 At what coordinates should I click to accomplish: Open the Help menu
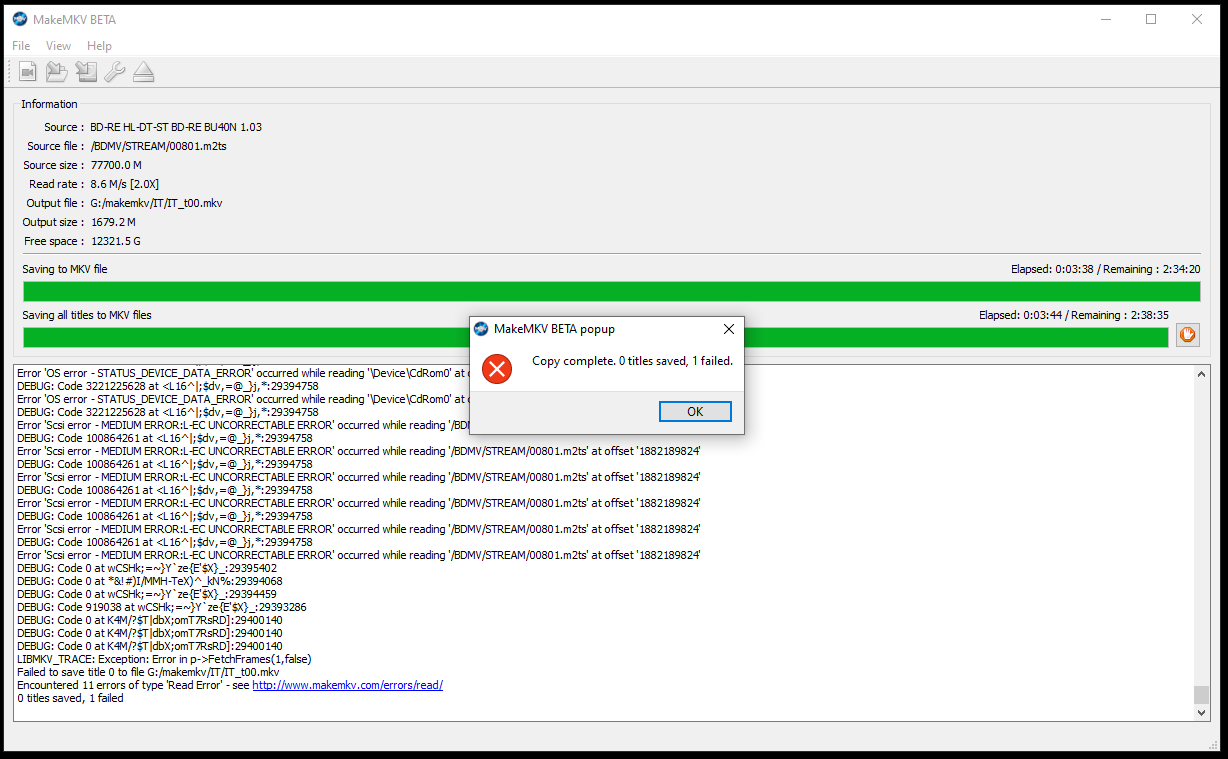[99, 46]
